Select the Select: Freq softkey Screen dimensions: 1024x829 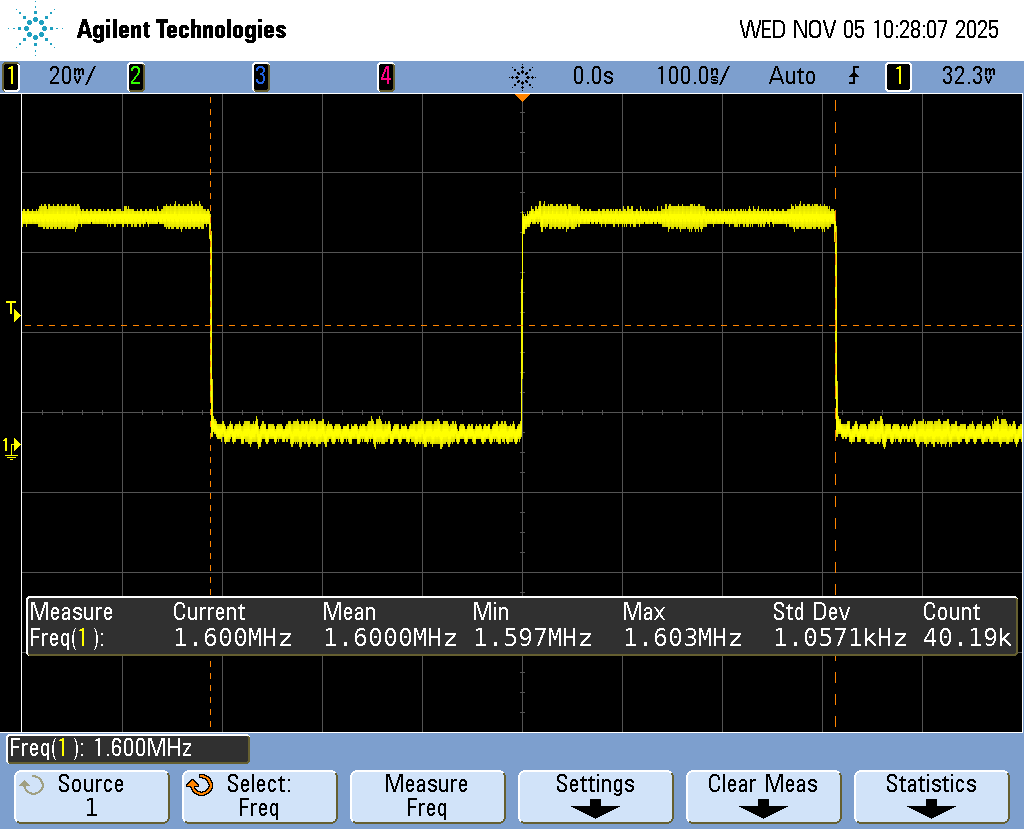[x=259, y=796]
